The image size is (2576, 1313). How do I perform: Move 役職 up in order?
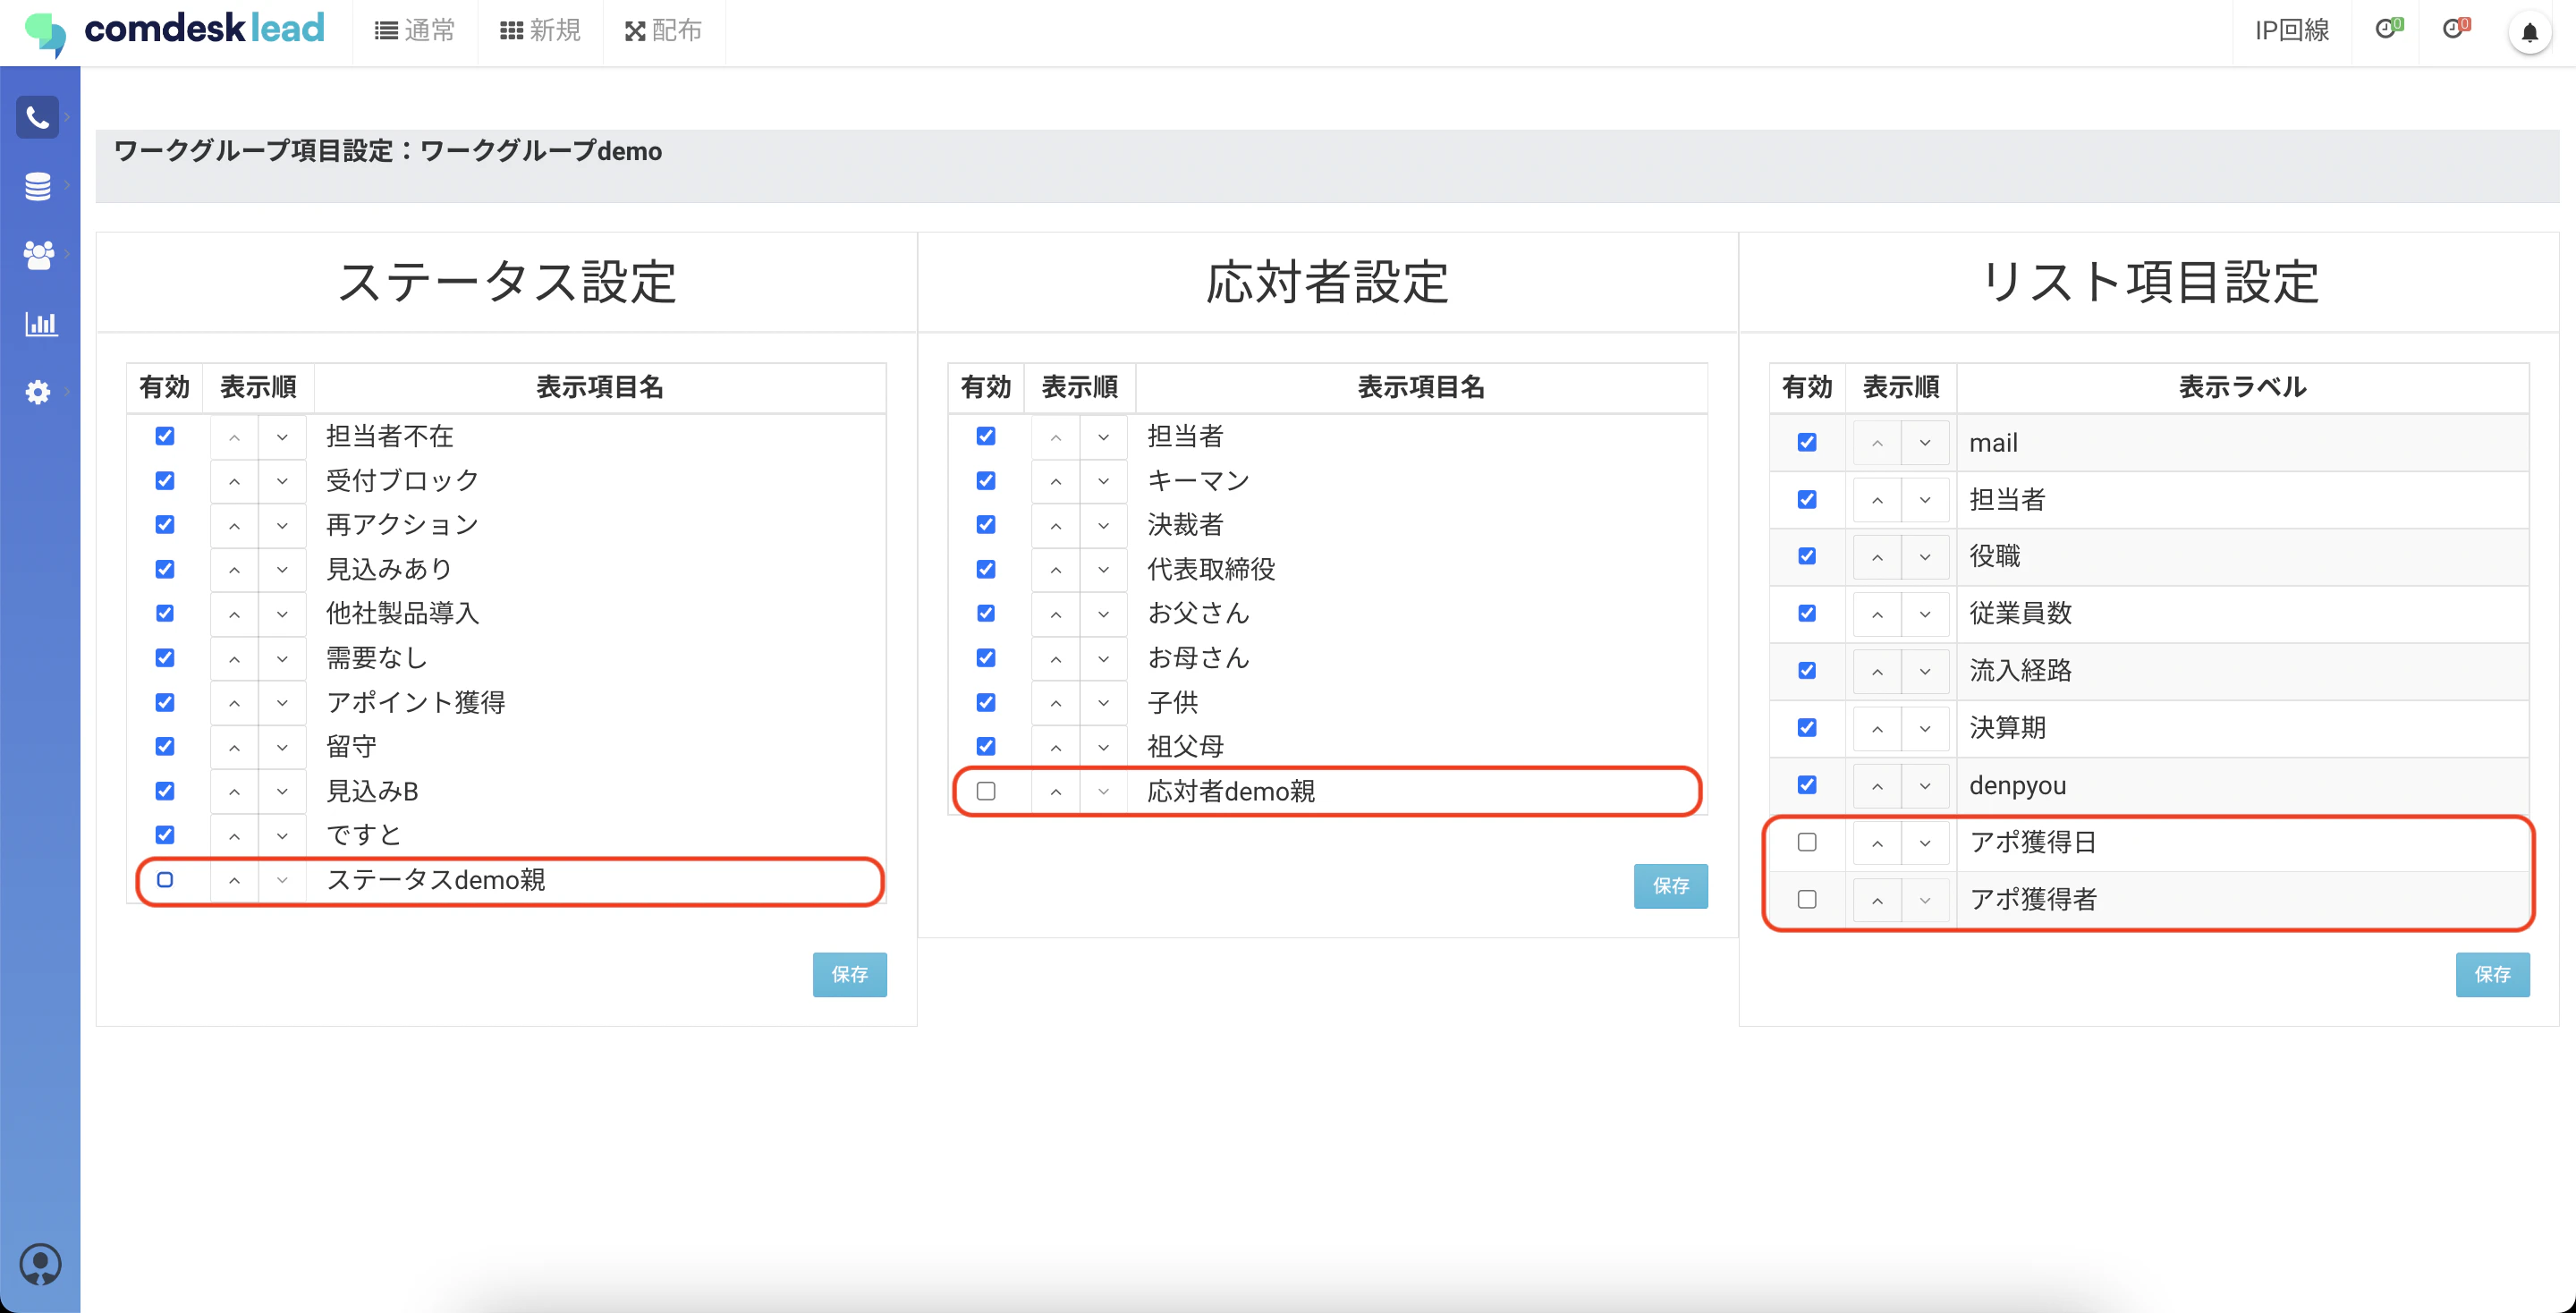click(x=1877, y=557)
